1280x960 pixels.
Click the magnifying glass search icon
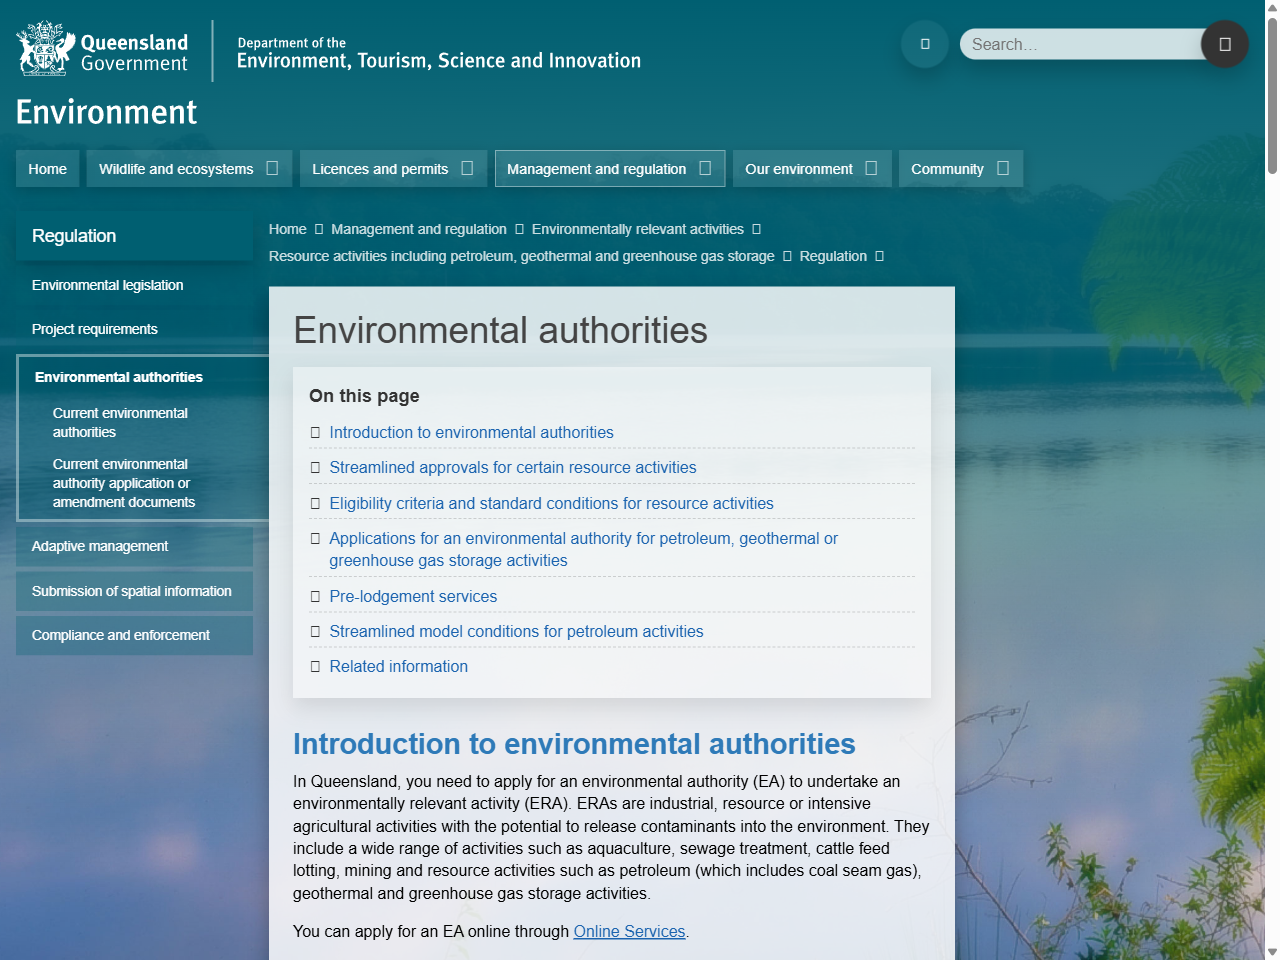pos(1224,44)
